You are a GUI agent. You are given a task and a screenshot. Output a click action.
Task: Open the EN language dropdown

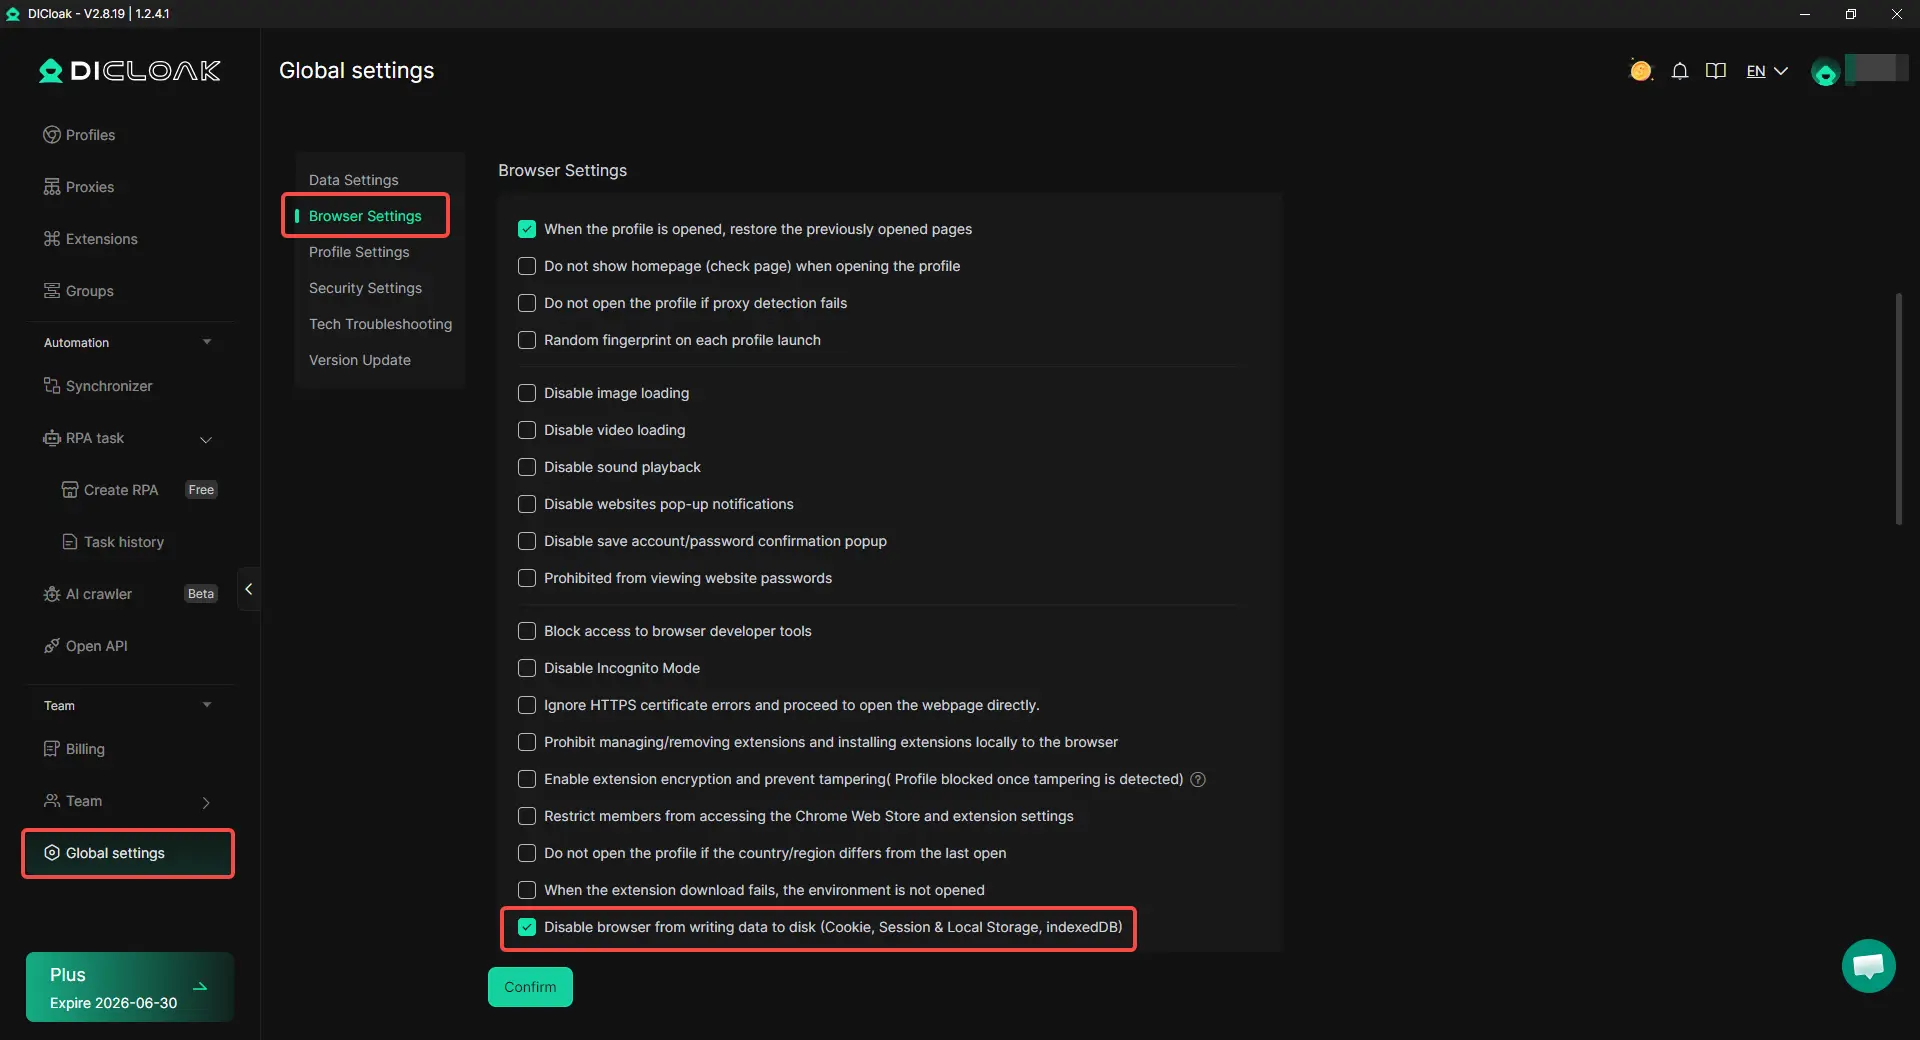[1767, 71]
